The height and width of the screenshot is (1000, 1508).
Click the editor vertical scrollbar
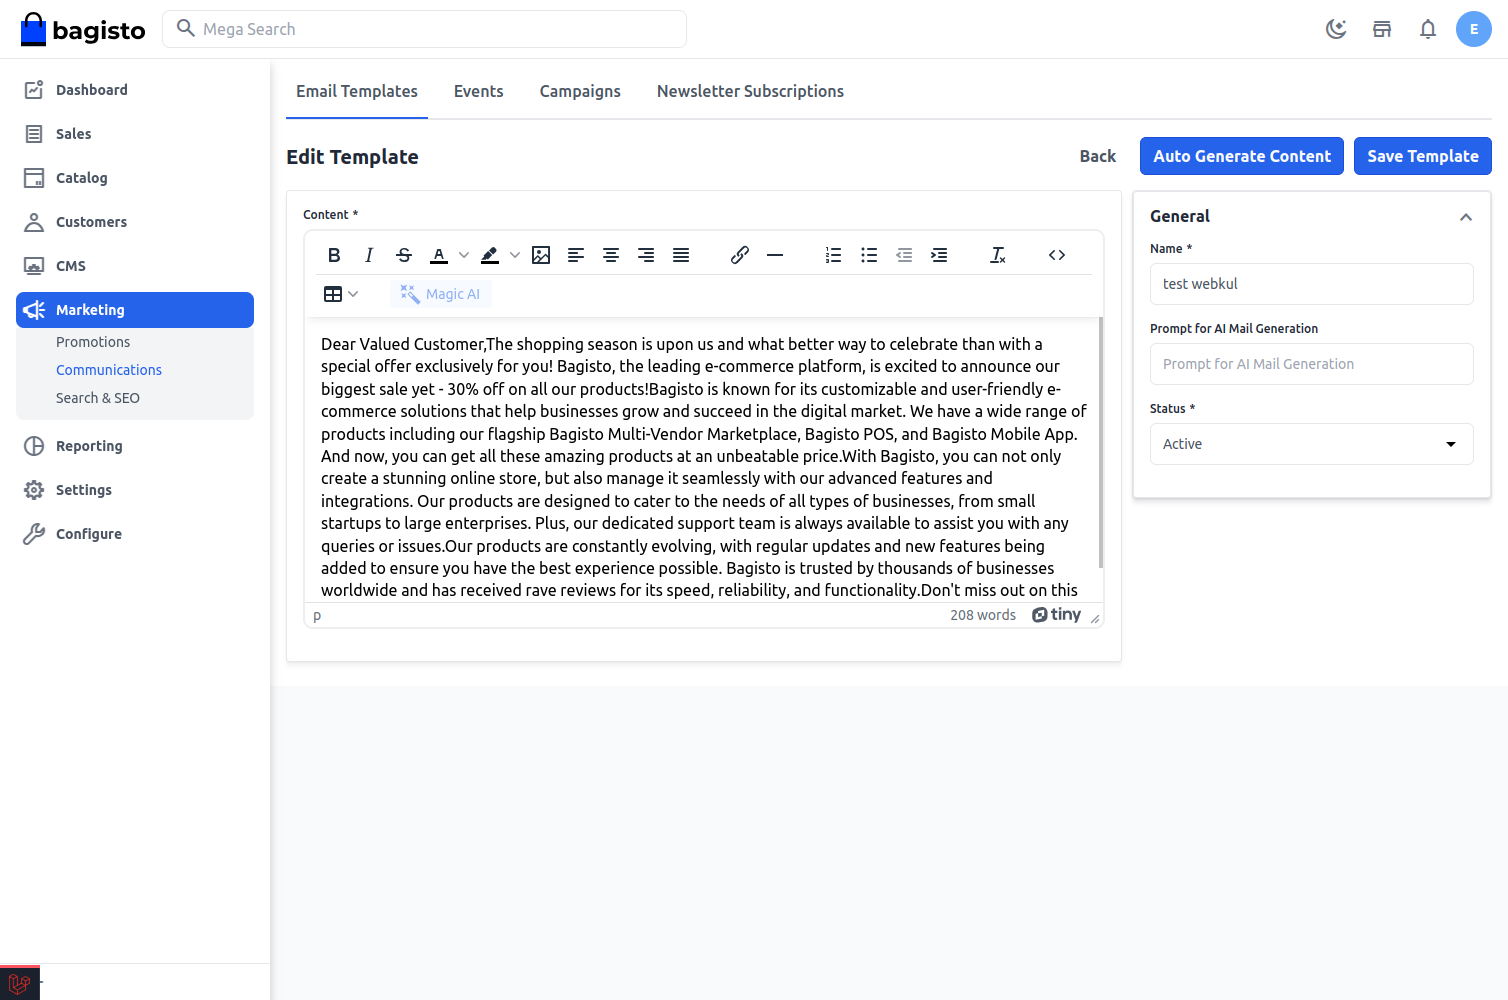(x=1101, y=443)
